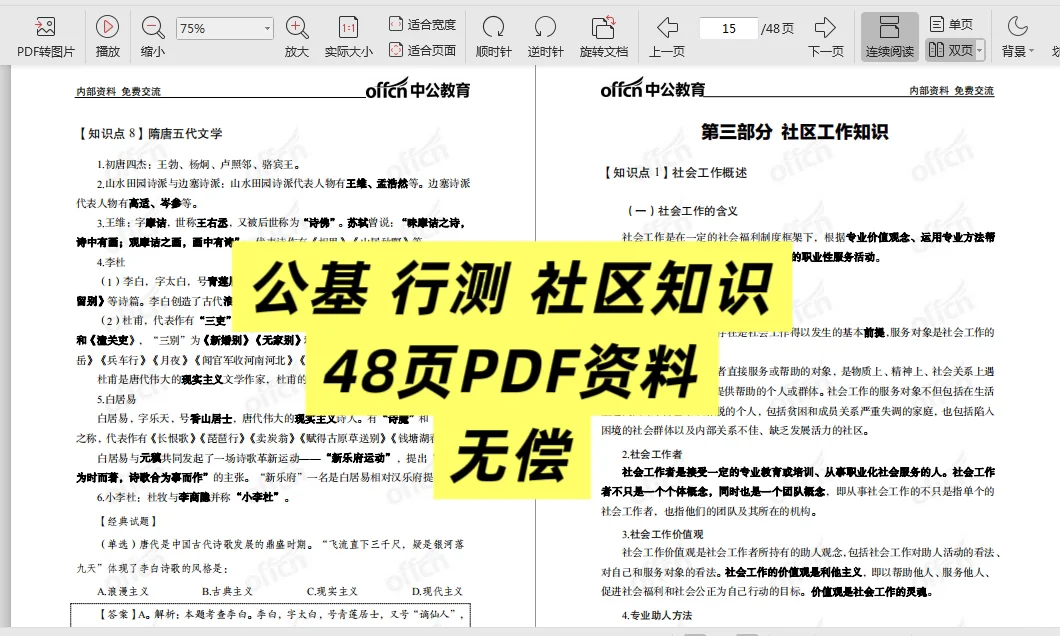Rotate page 逆时针
The image size is (1060, 636).
pos(545,36)
